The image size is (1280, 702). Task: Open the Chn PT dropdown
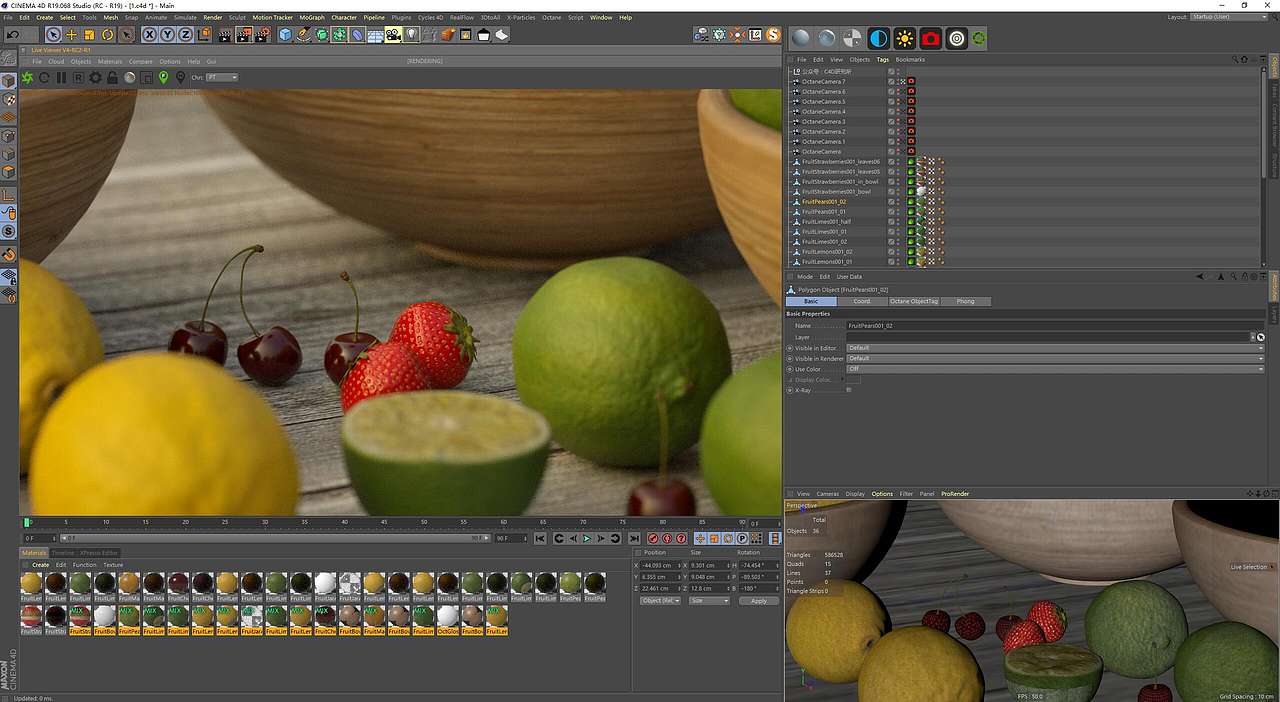point(222,77)
